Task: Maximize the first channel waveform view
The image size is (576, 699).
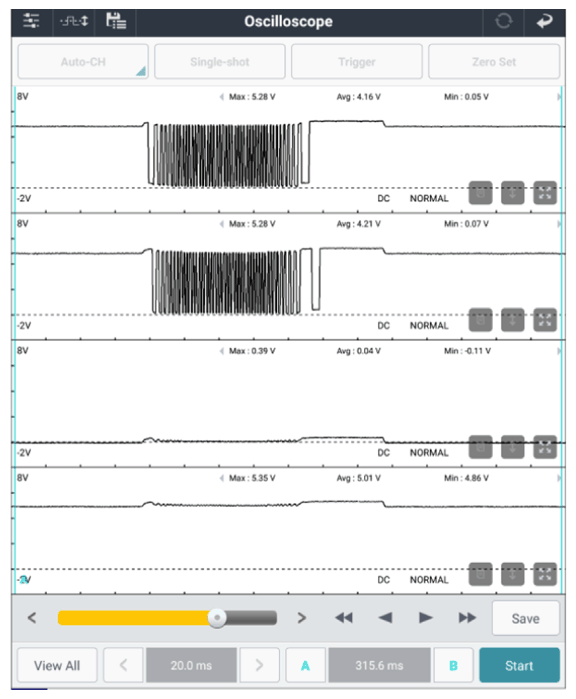Action: tap(545, 193)
